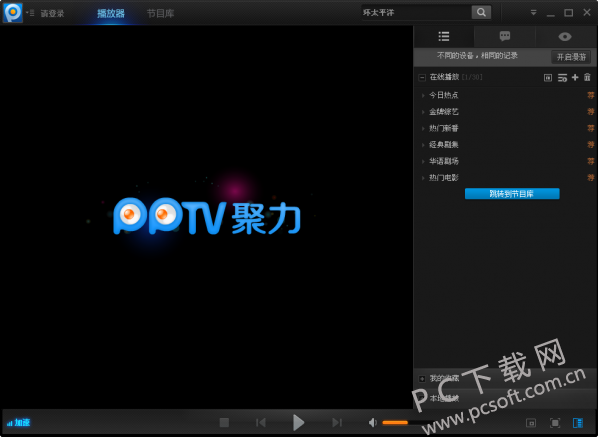
Task: Open the chat bubble tab
Action: pos(505,37)
